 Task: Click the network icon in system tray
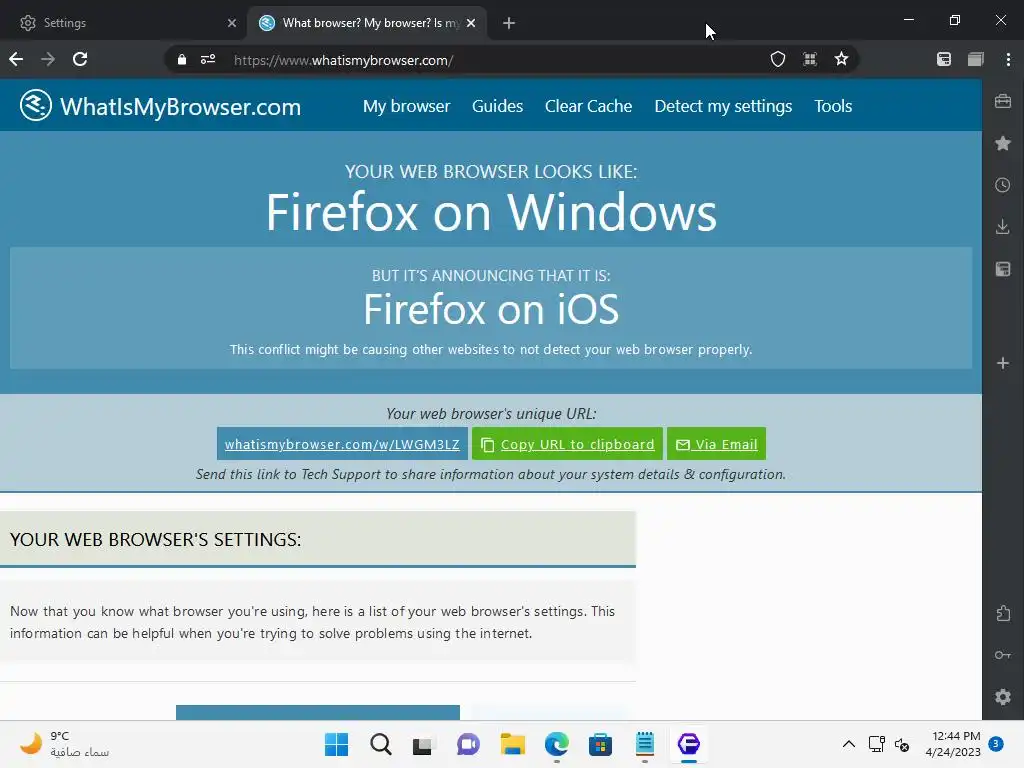pos(876,744)
